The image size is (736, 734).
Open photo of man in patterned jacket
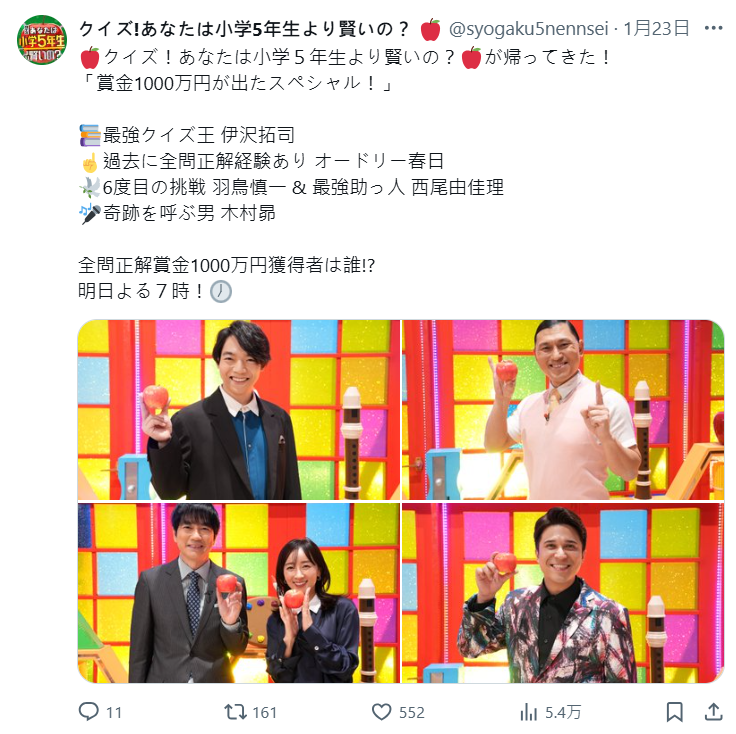click(563, 593)
